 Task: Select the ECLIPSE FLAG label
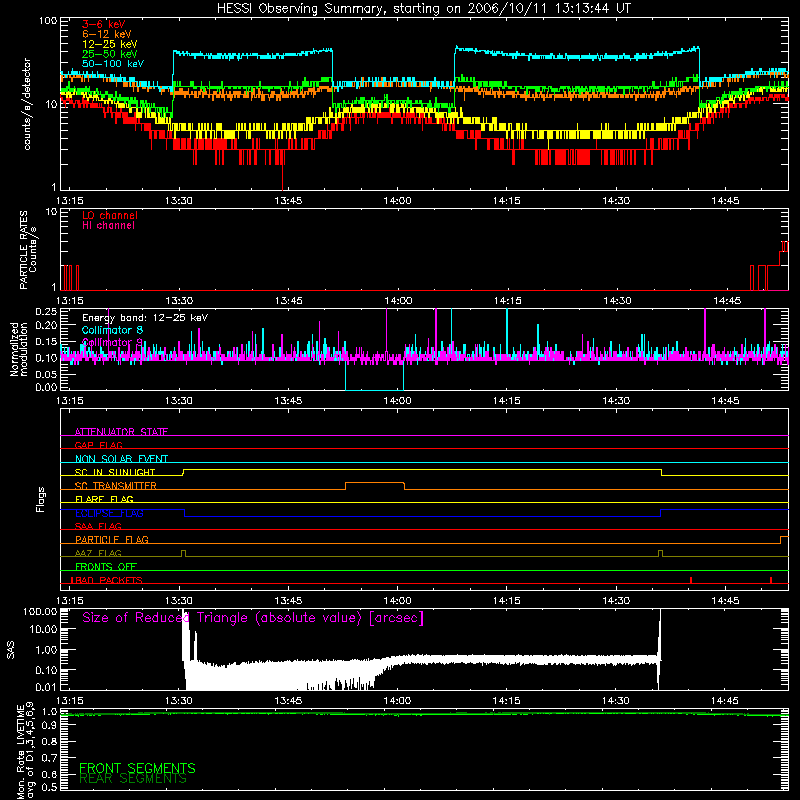tap(109, 513)
